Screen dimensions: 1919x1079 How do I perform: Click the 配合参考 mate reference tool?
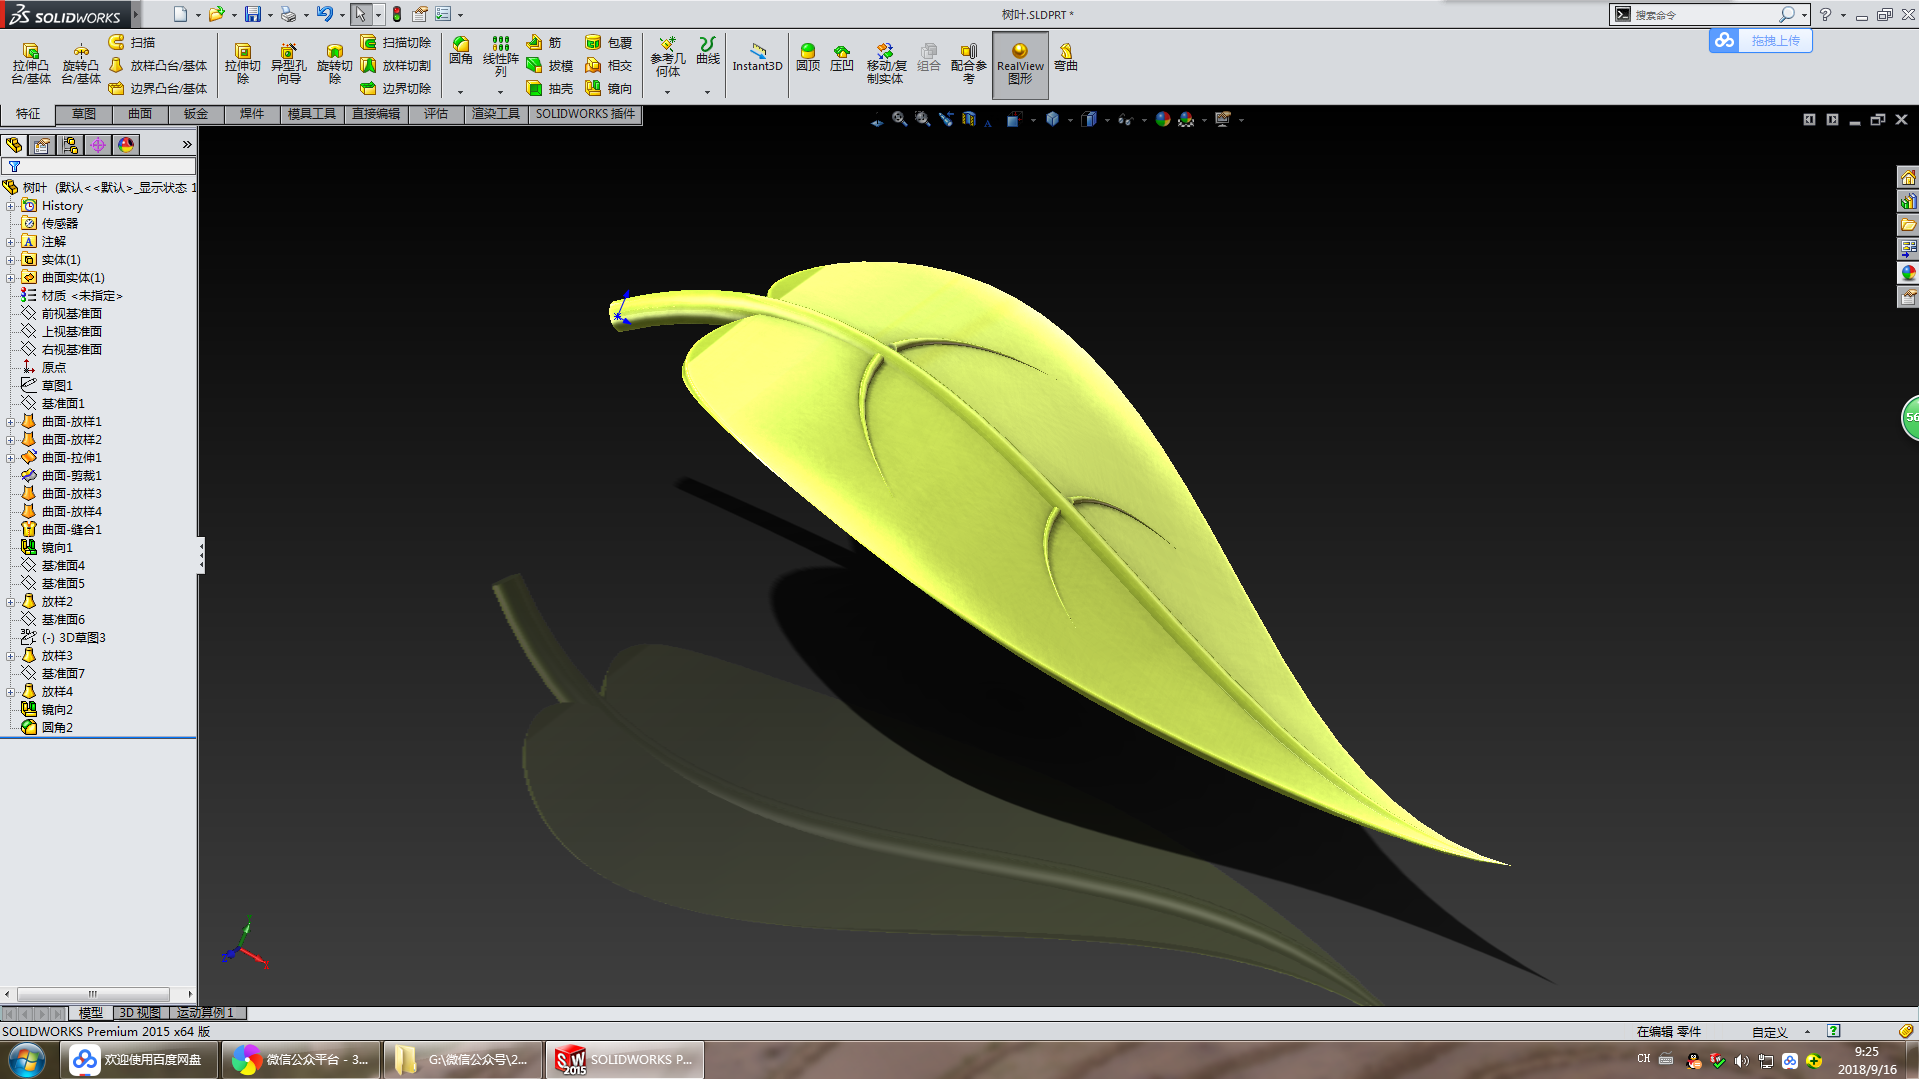coord(968,63)
